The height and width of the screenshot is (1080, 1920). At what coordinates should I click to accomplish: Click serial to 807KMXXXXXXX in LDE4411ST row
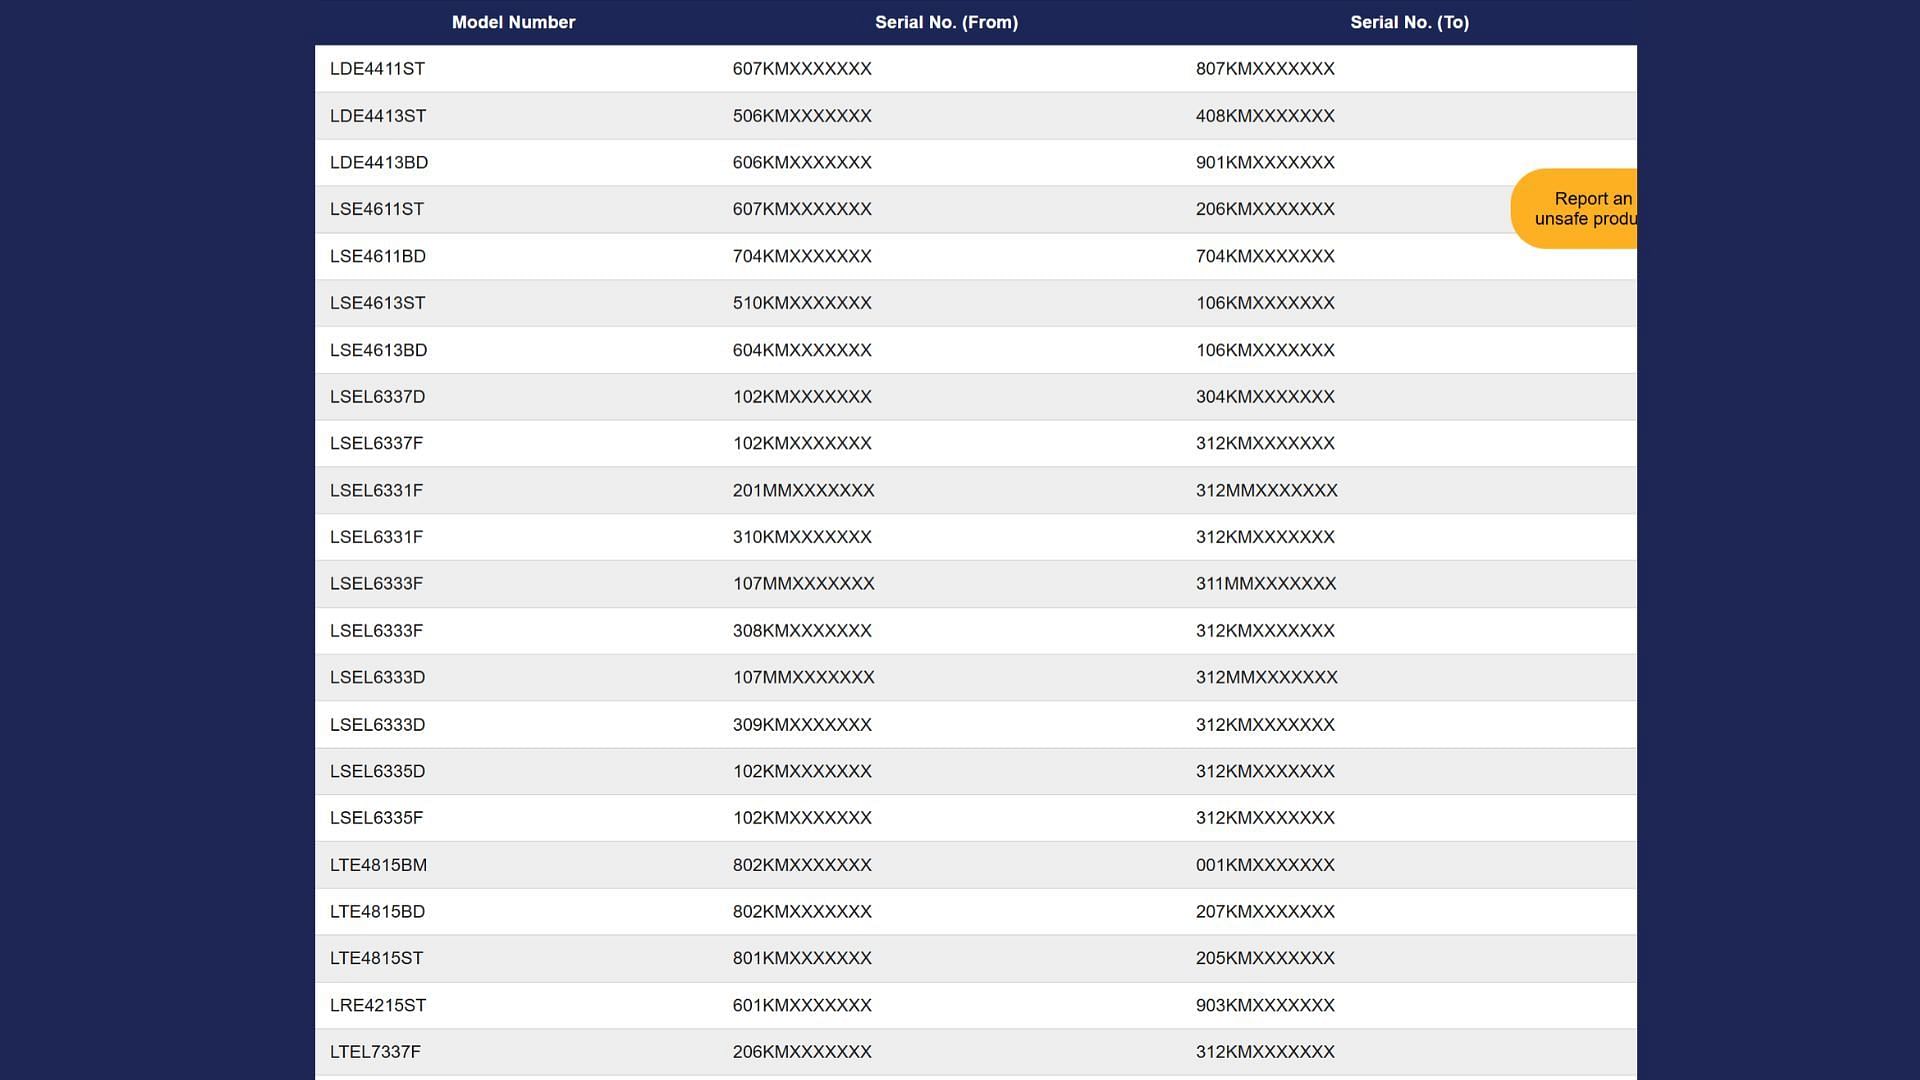(x=1265, y=69)
